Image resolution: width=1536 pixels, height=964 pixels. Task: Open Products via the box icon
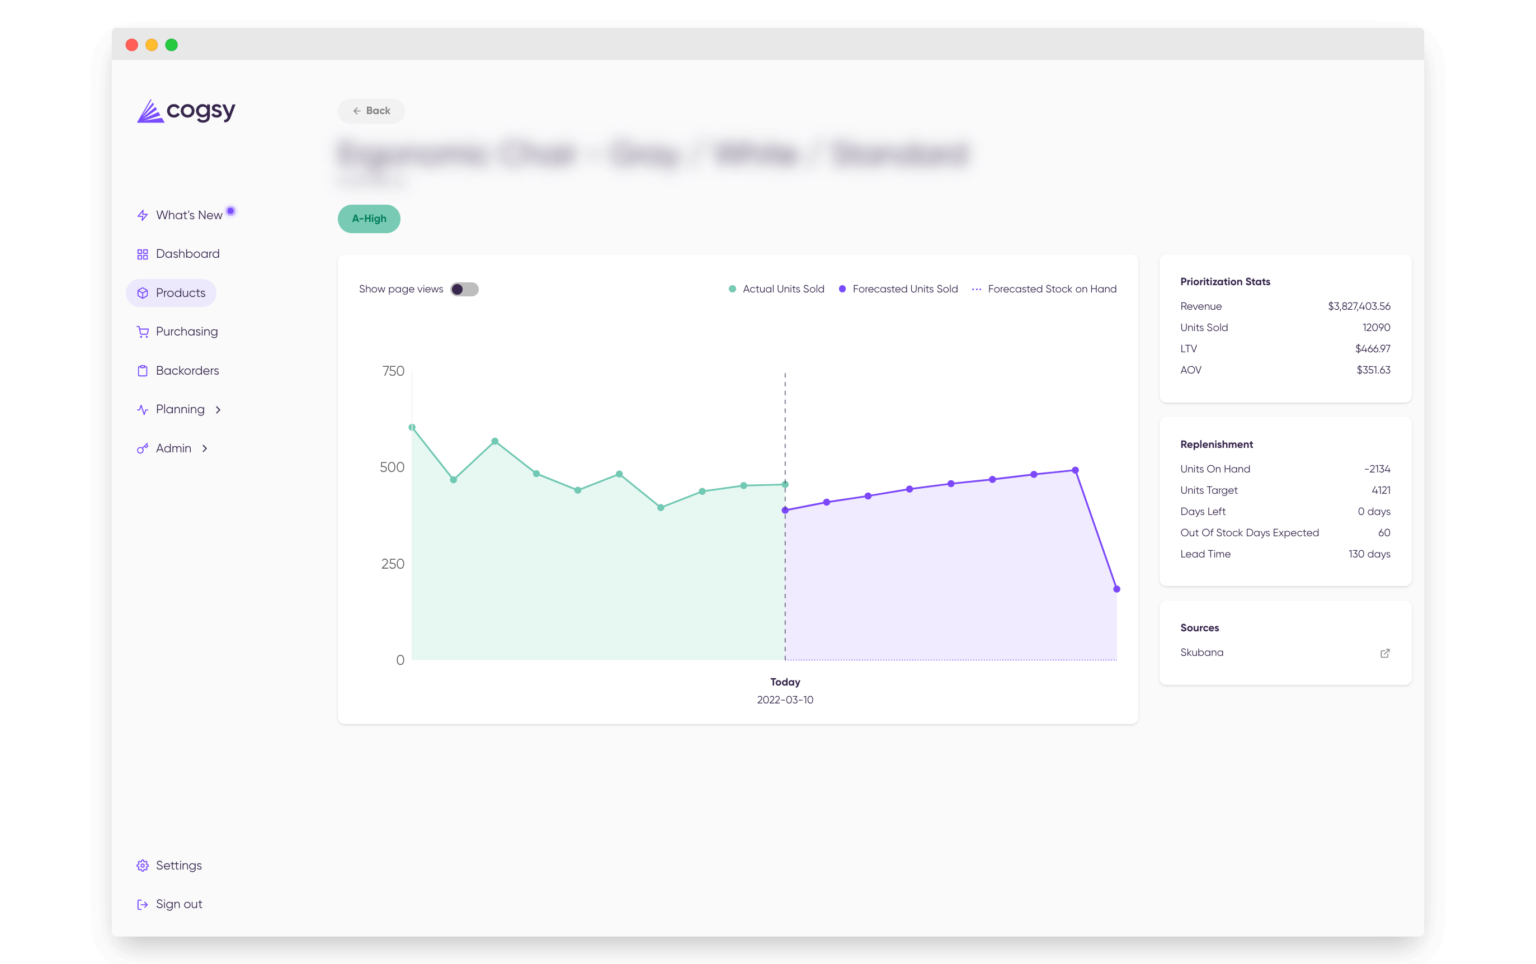(x=143, y=292)
